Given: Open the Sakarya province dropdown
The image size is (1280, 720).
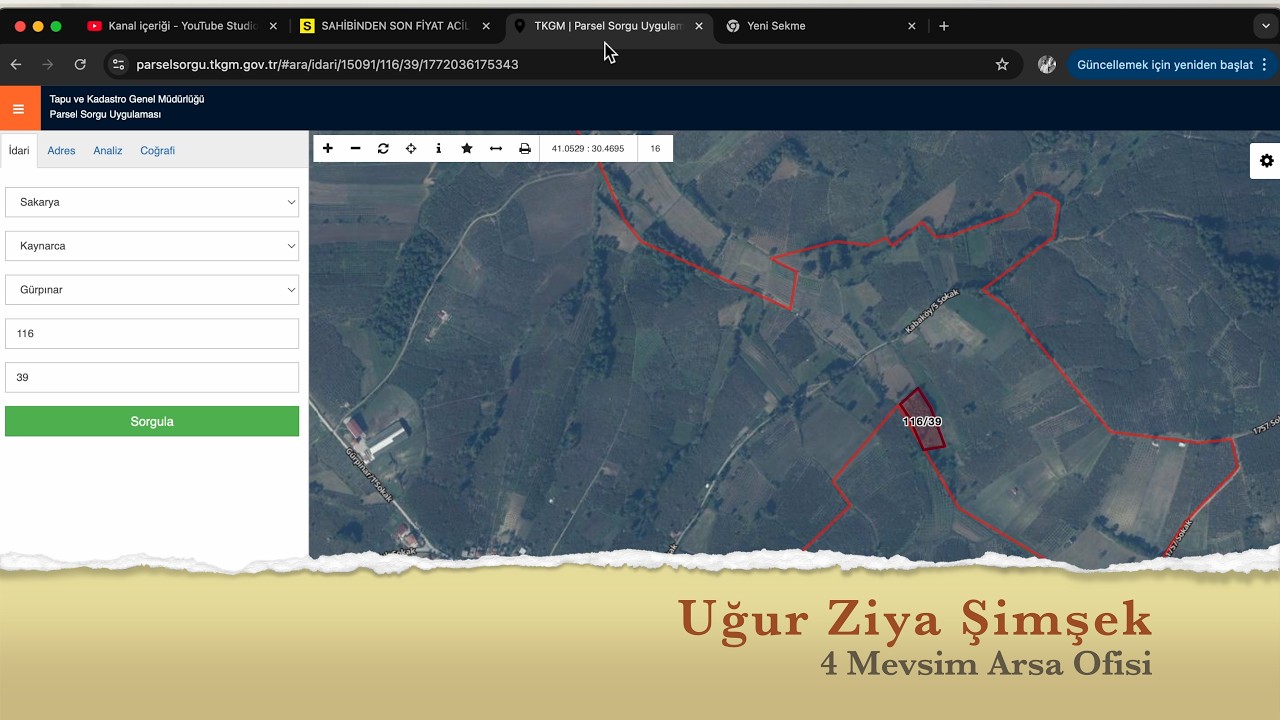Looking at the screenshot, I should click(152, 202).
